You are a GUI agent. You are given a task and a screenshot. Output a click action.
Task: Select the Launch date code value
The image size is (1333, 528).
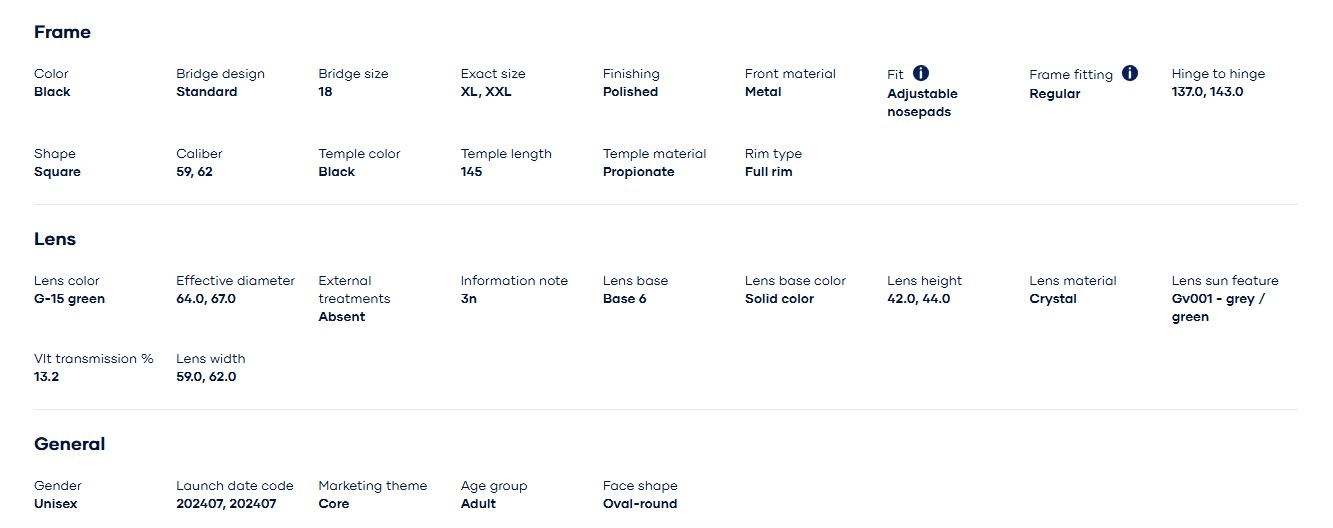[226, 504]
